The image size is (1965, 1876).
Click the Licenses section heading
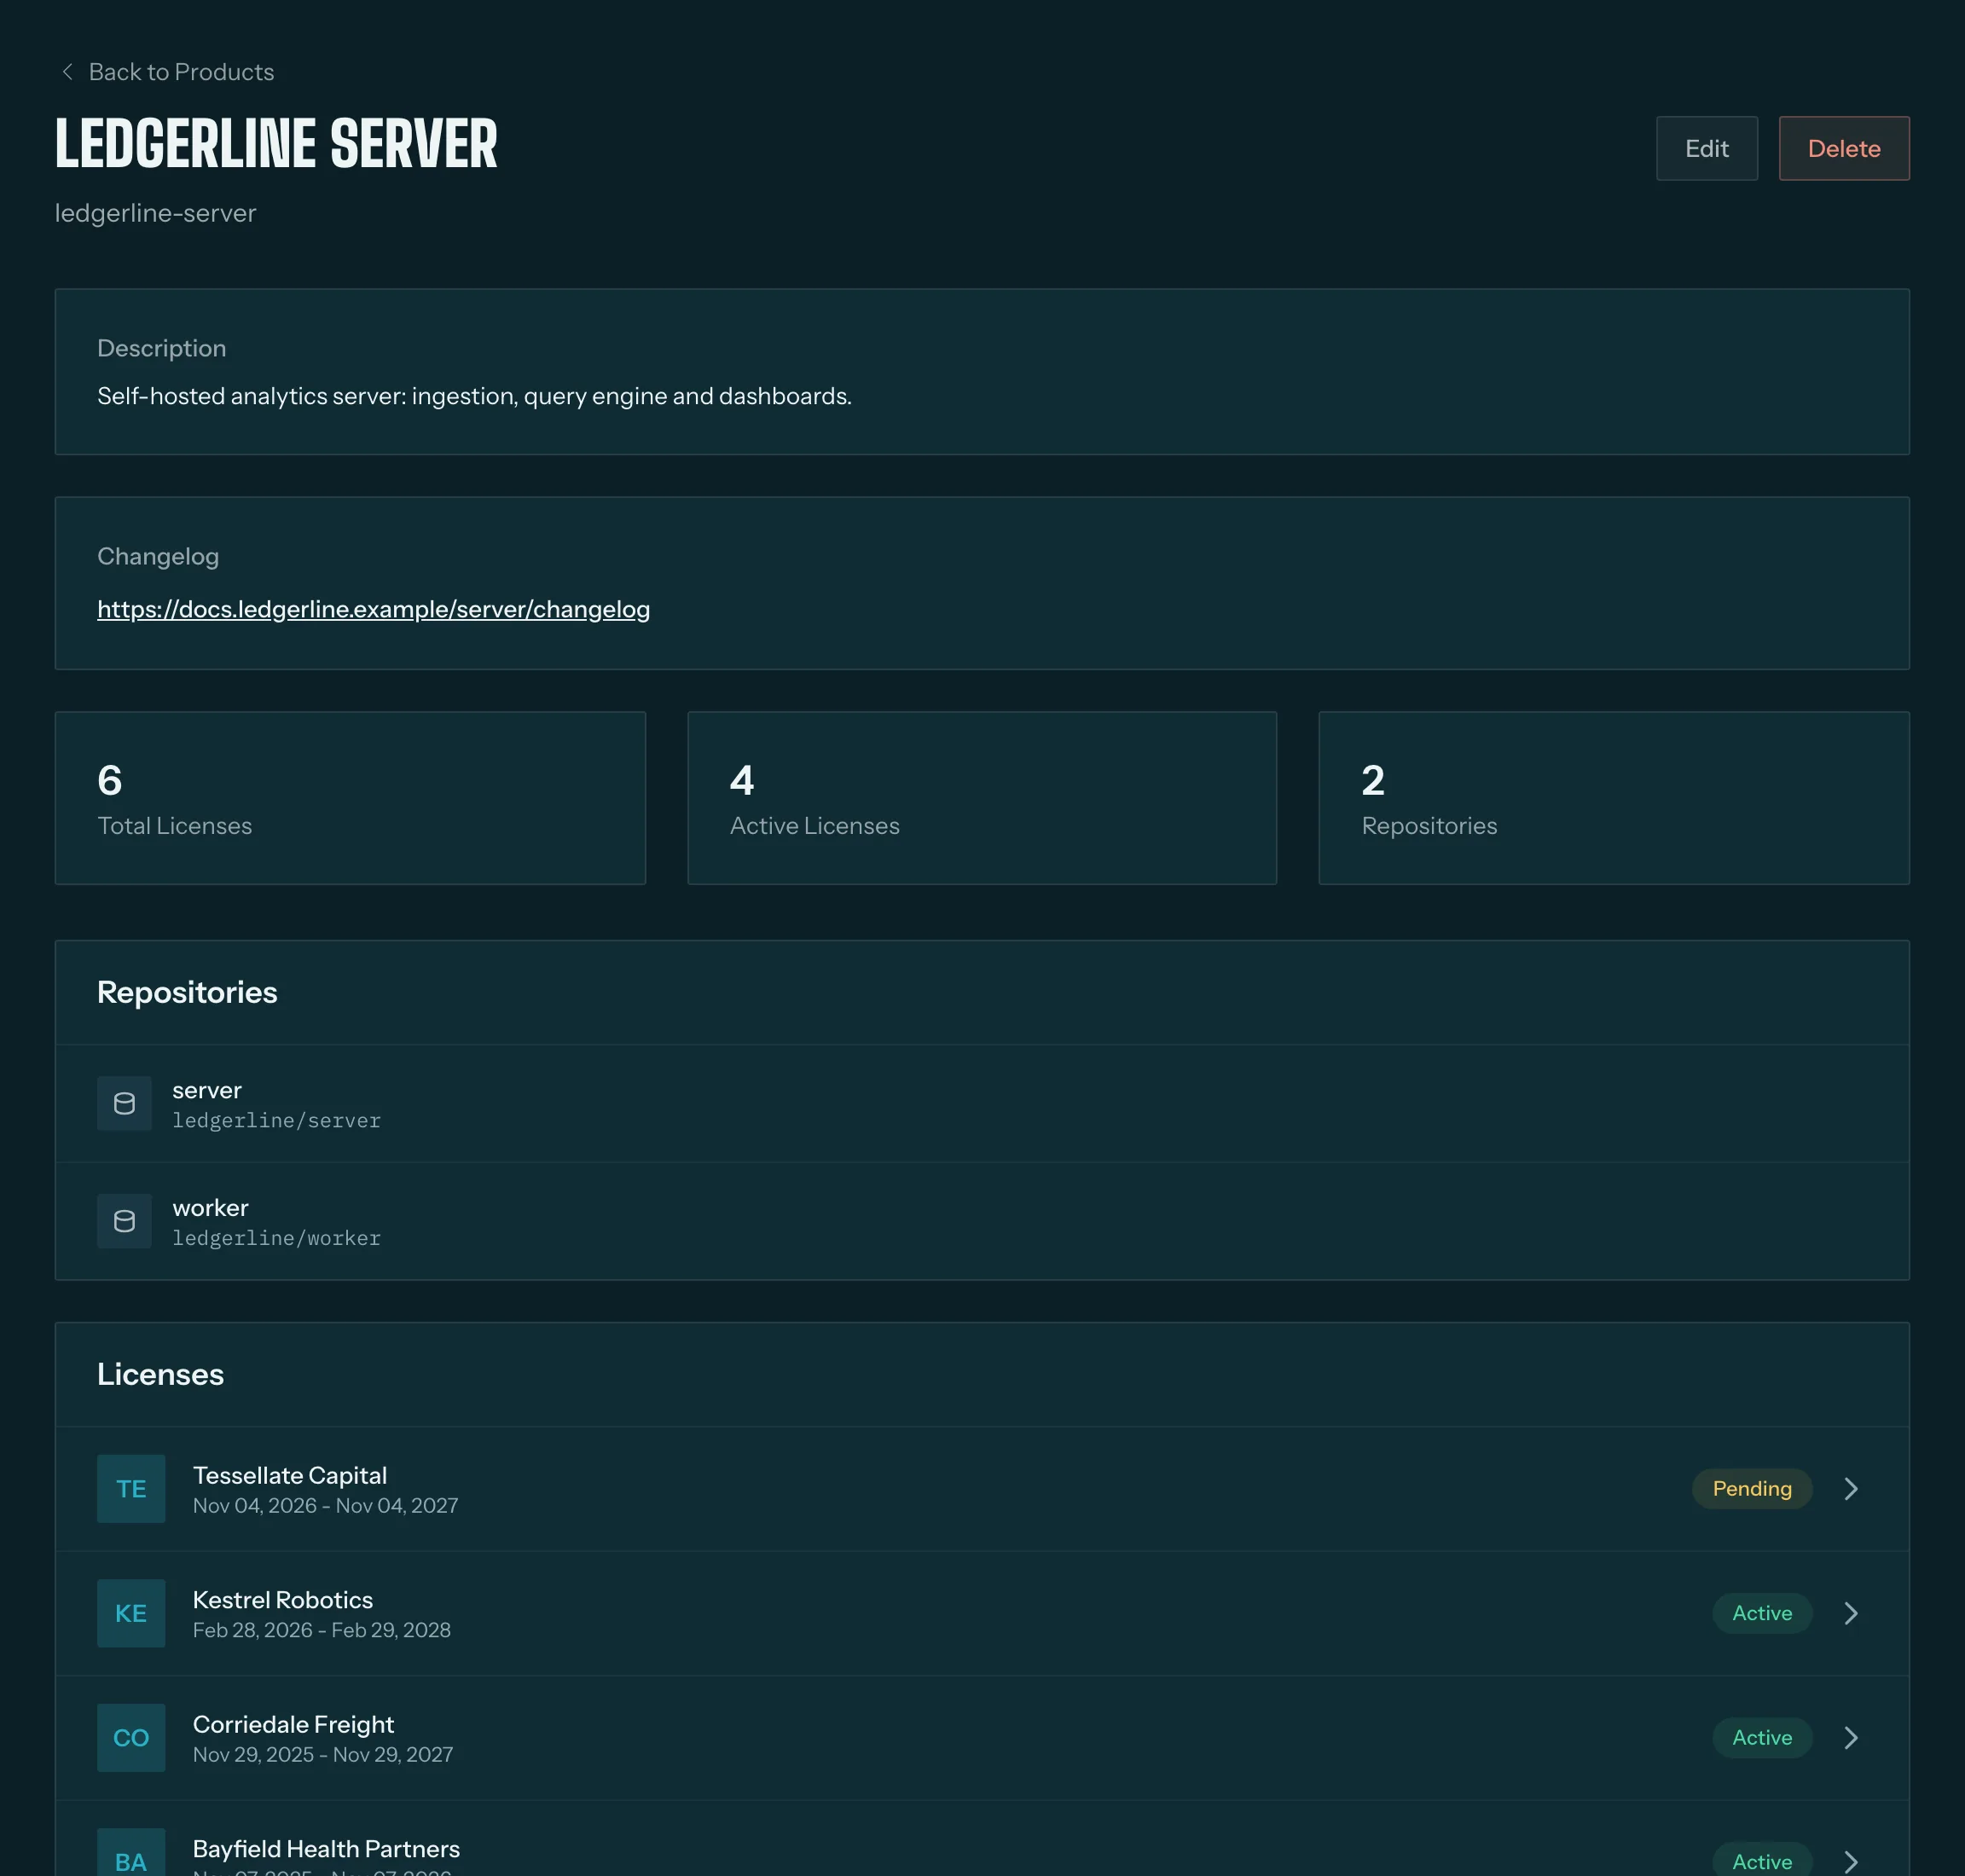click(x=160, y=1375)
